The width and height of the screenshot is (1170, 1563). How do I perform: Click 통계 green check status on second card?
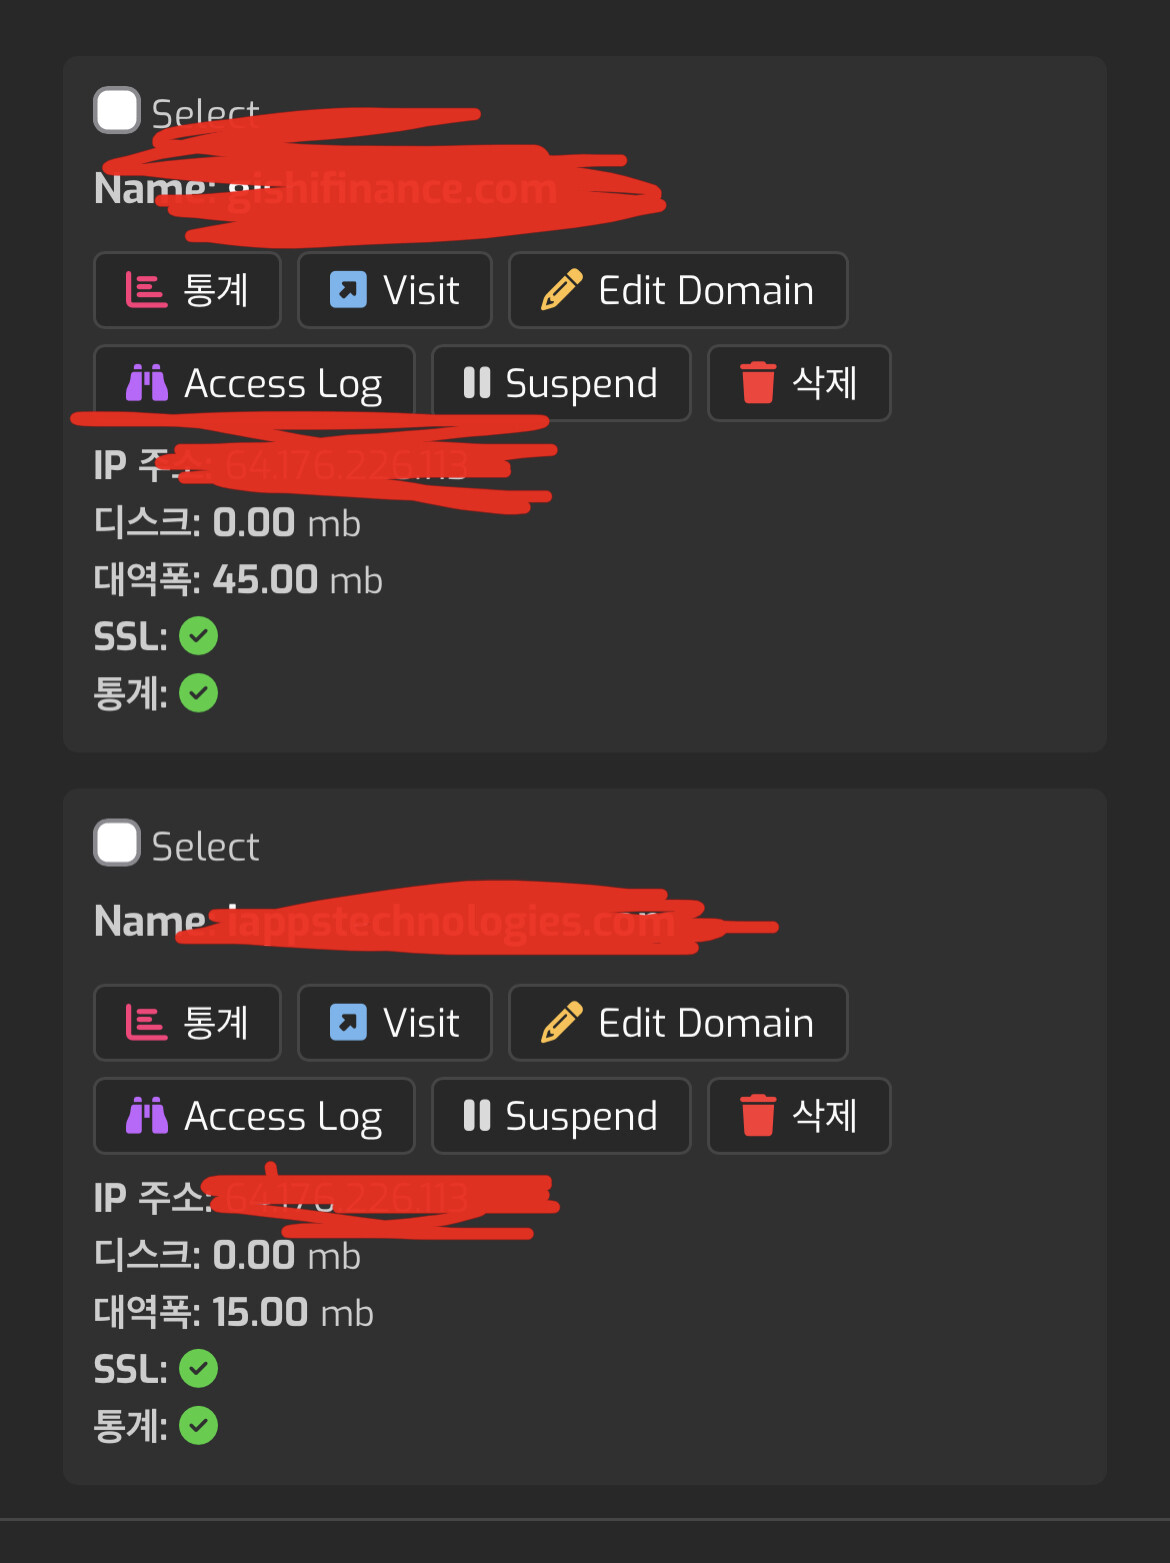[198, 1426]
